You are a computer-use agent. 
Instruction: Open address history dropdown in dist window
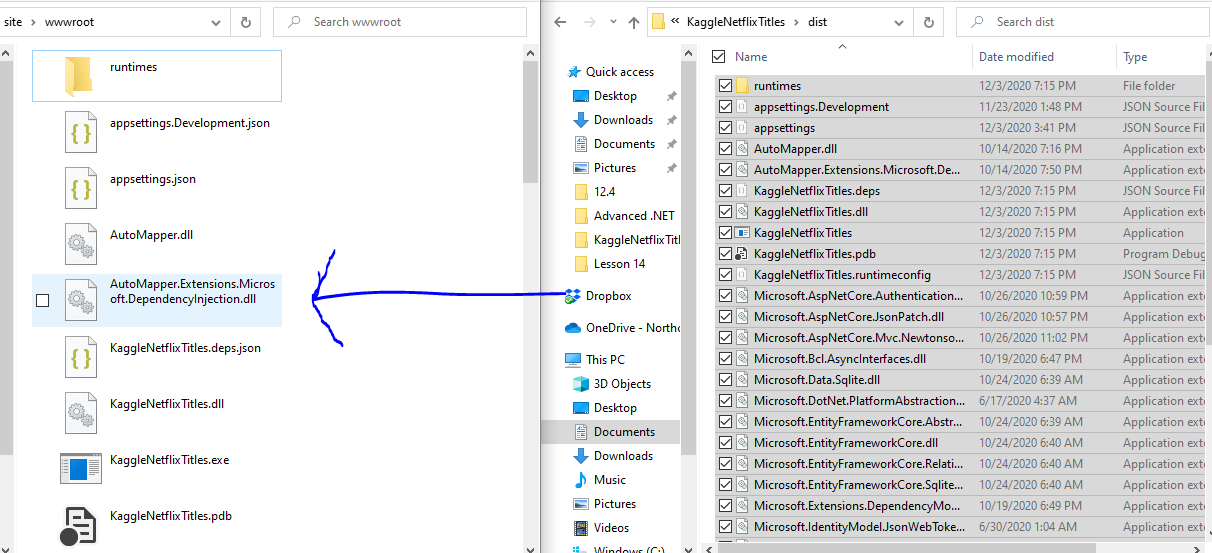(899, 22)
